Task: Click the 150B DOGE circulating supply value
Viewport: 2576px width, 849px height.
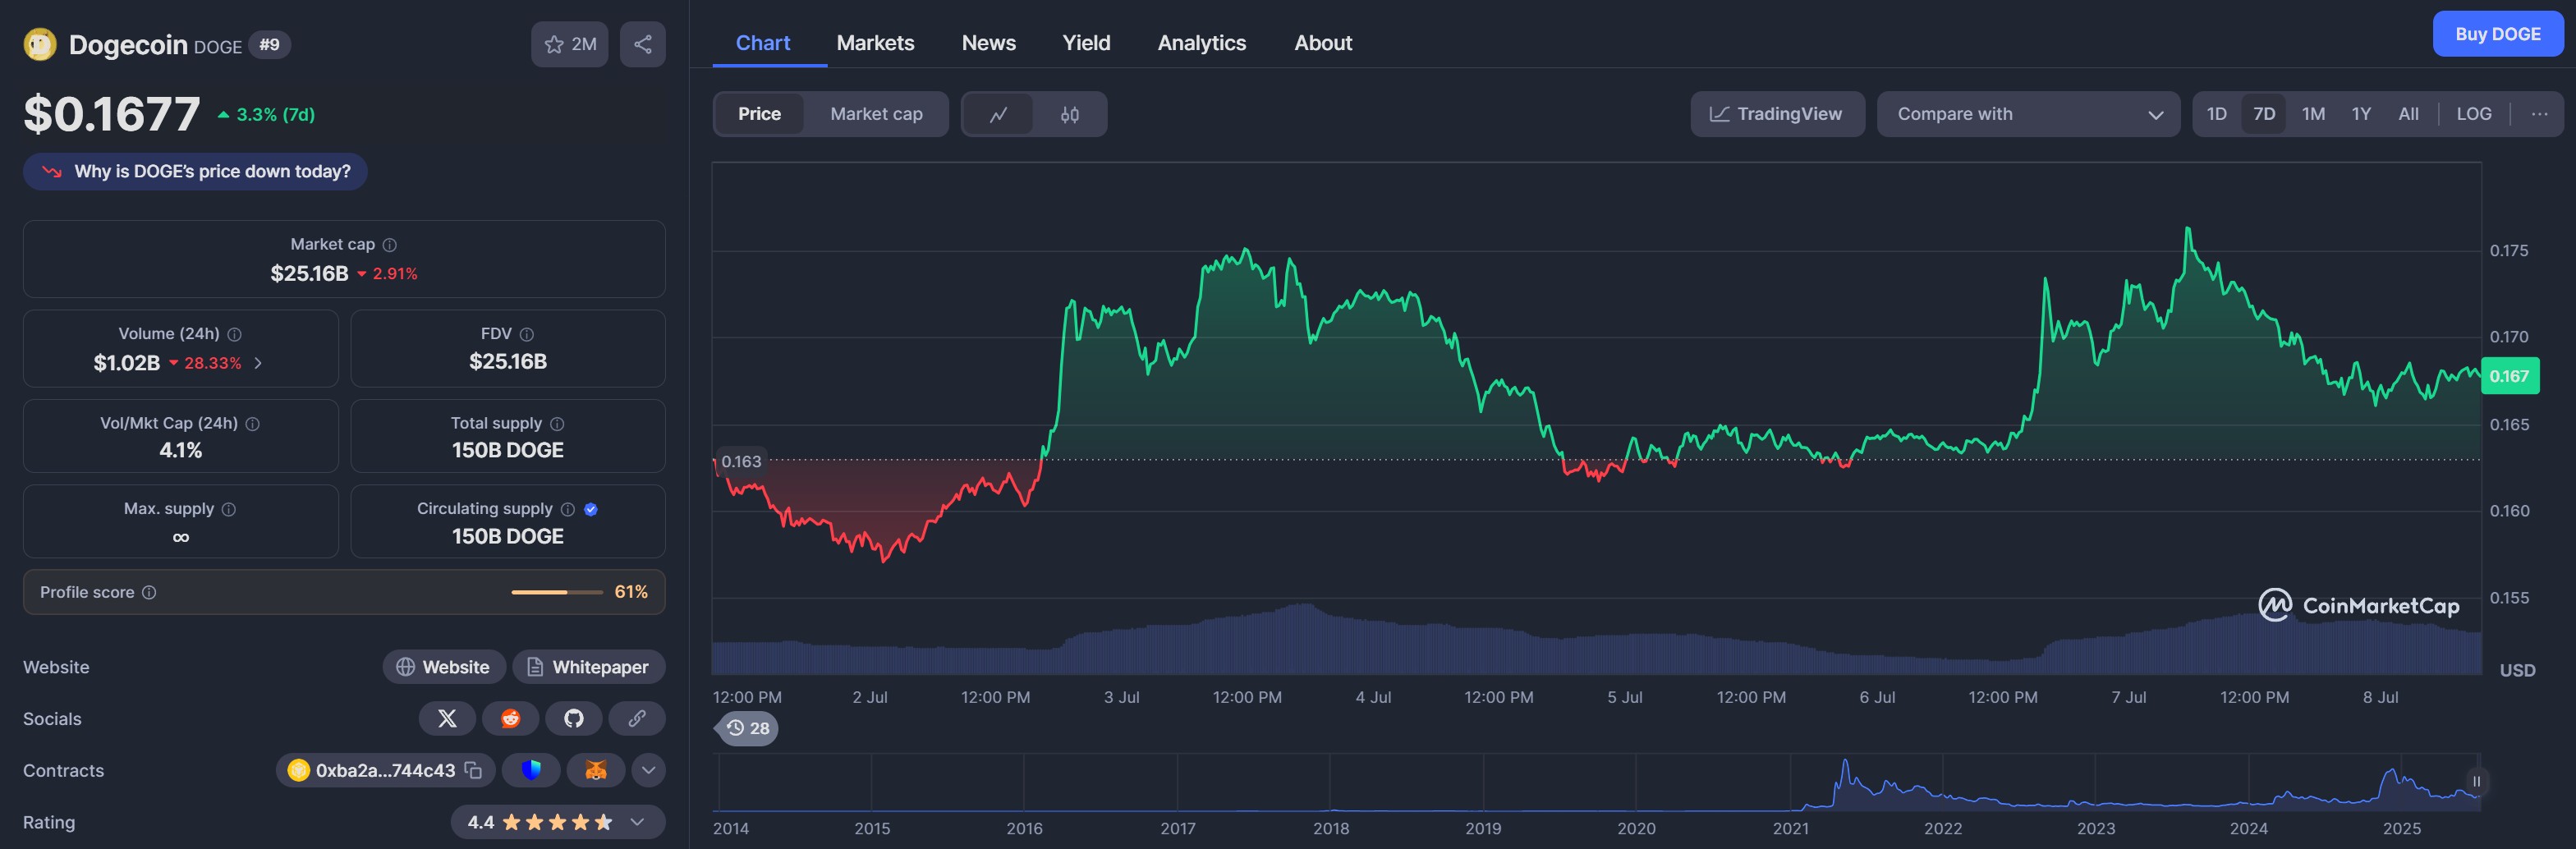Action: pos(507,536)
